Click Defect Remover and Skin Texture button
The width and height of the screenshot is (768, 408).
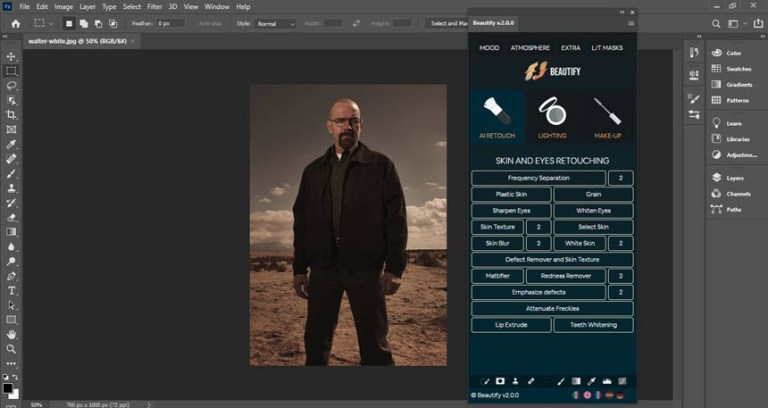[552, 260]
